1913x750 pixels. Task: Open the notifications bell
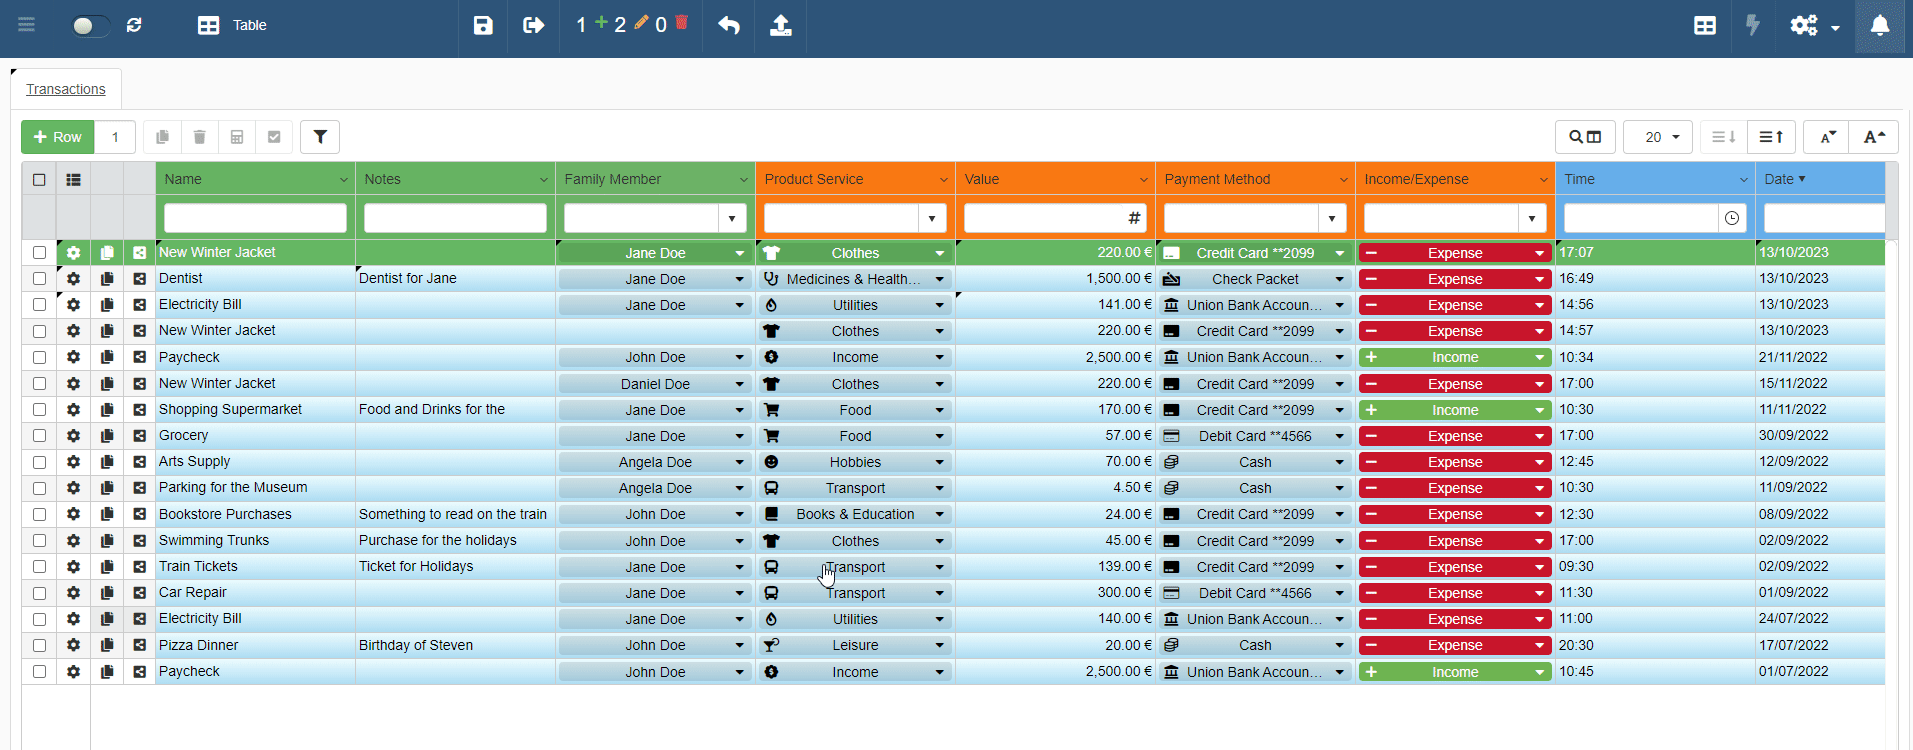1879,25
